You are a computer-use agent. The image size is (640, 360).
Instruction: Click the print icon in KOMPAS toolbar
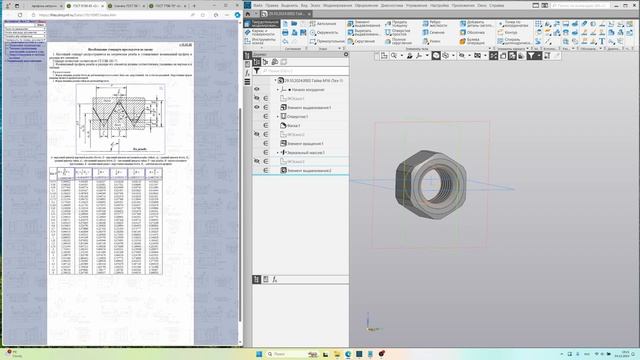285,32
